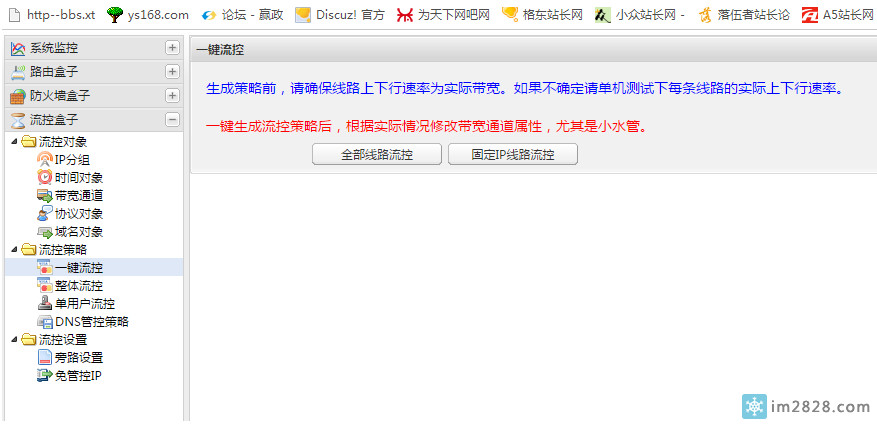The image size is (877, 424).
Task: Click the 系统监控 chart icon
Action: (18, 49)
